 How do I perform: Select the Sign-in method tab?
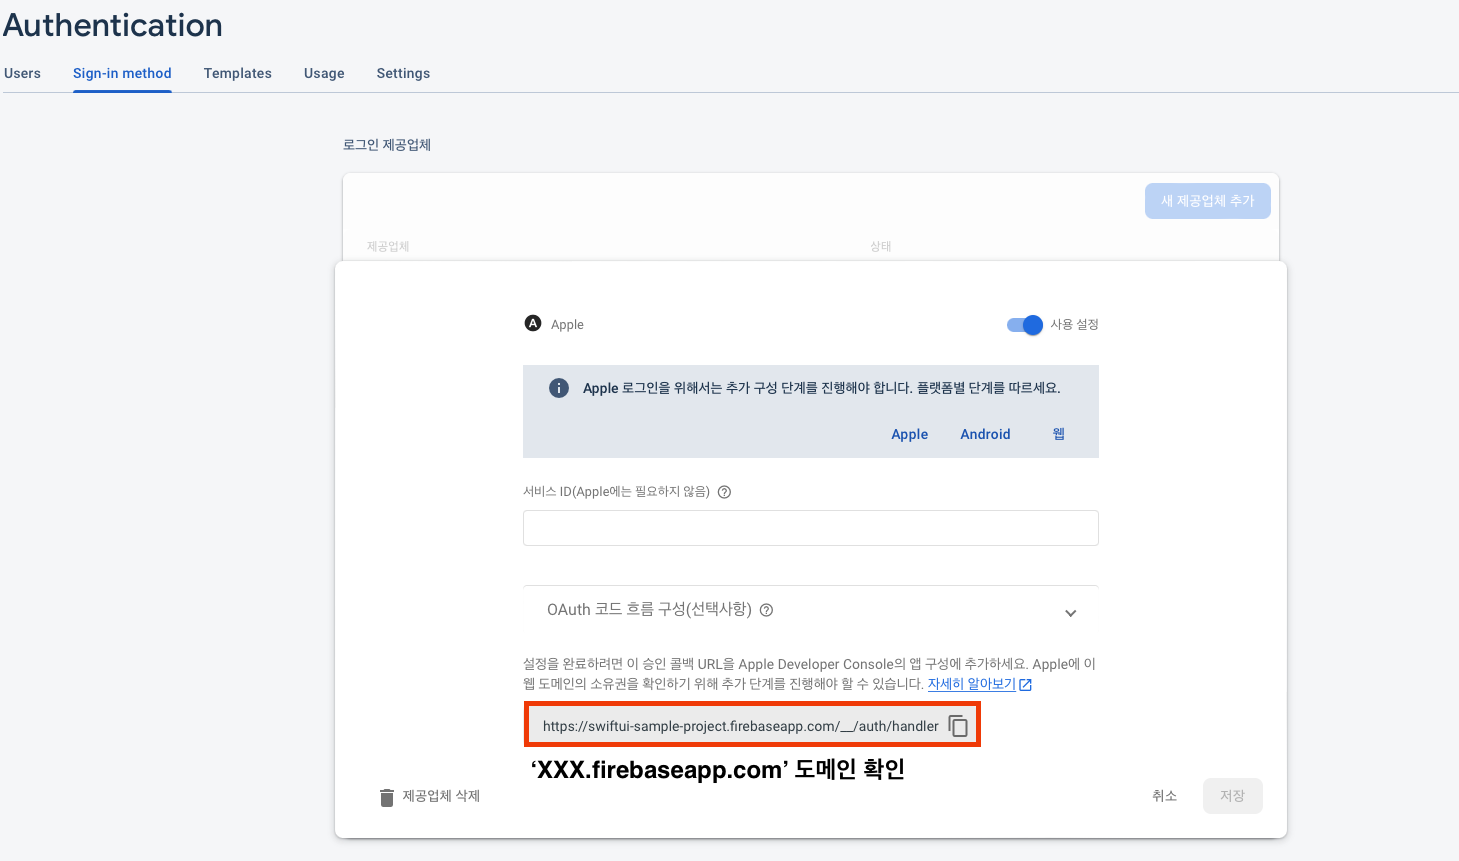click(x=122, y=73)
